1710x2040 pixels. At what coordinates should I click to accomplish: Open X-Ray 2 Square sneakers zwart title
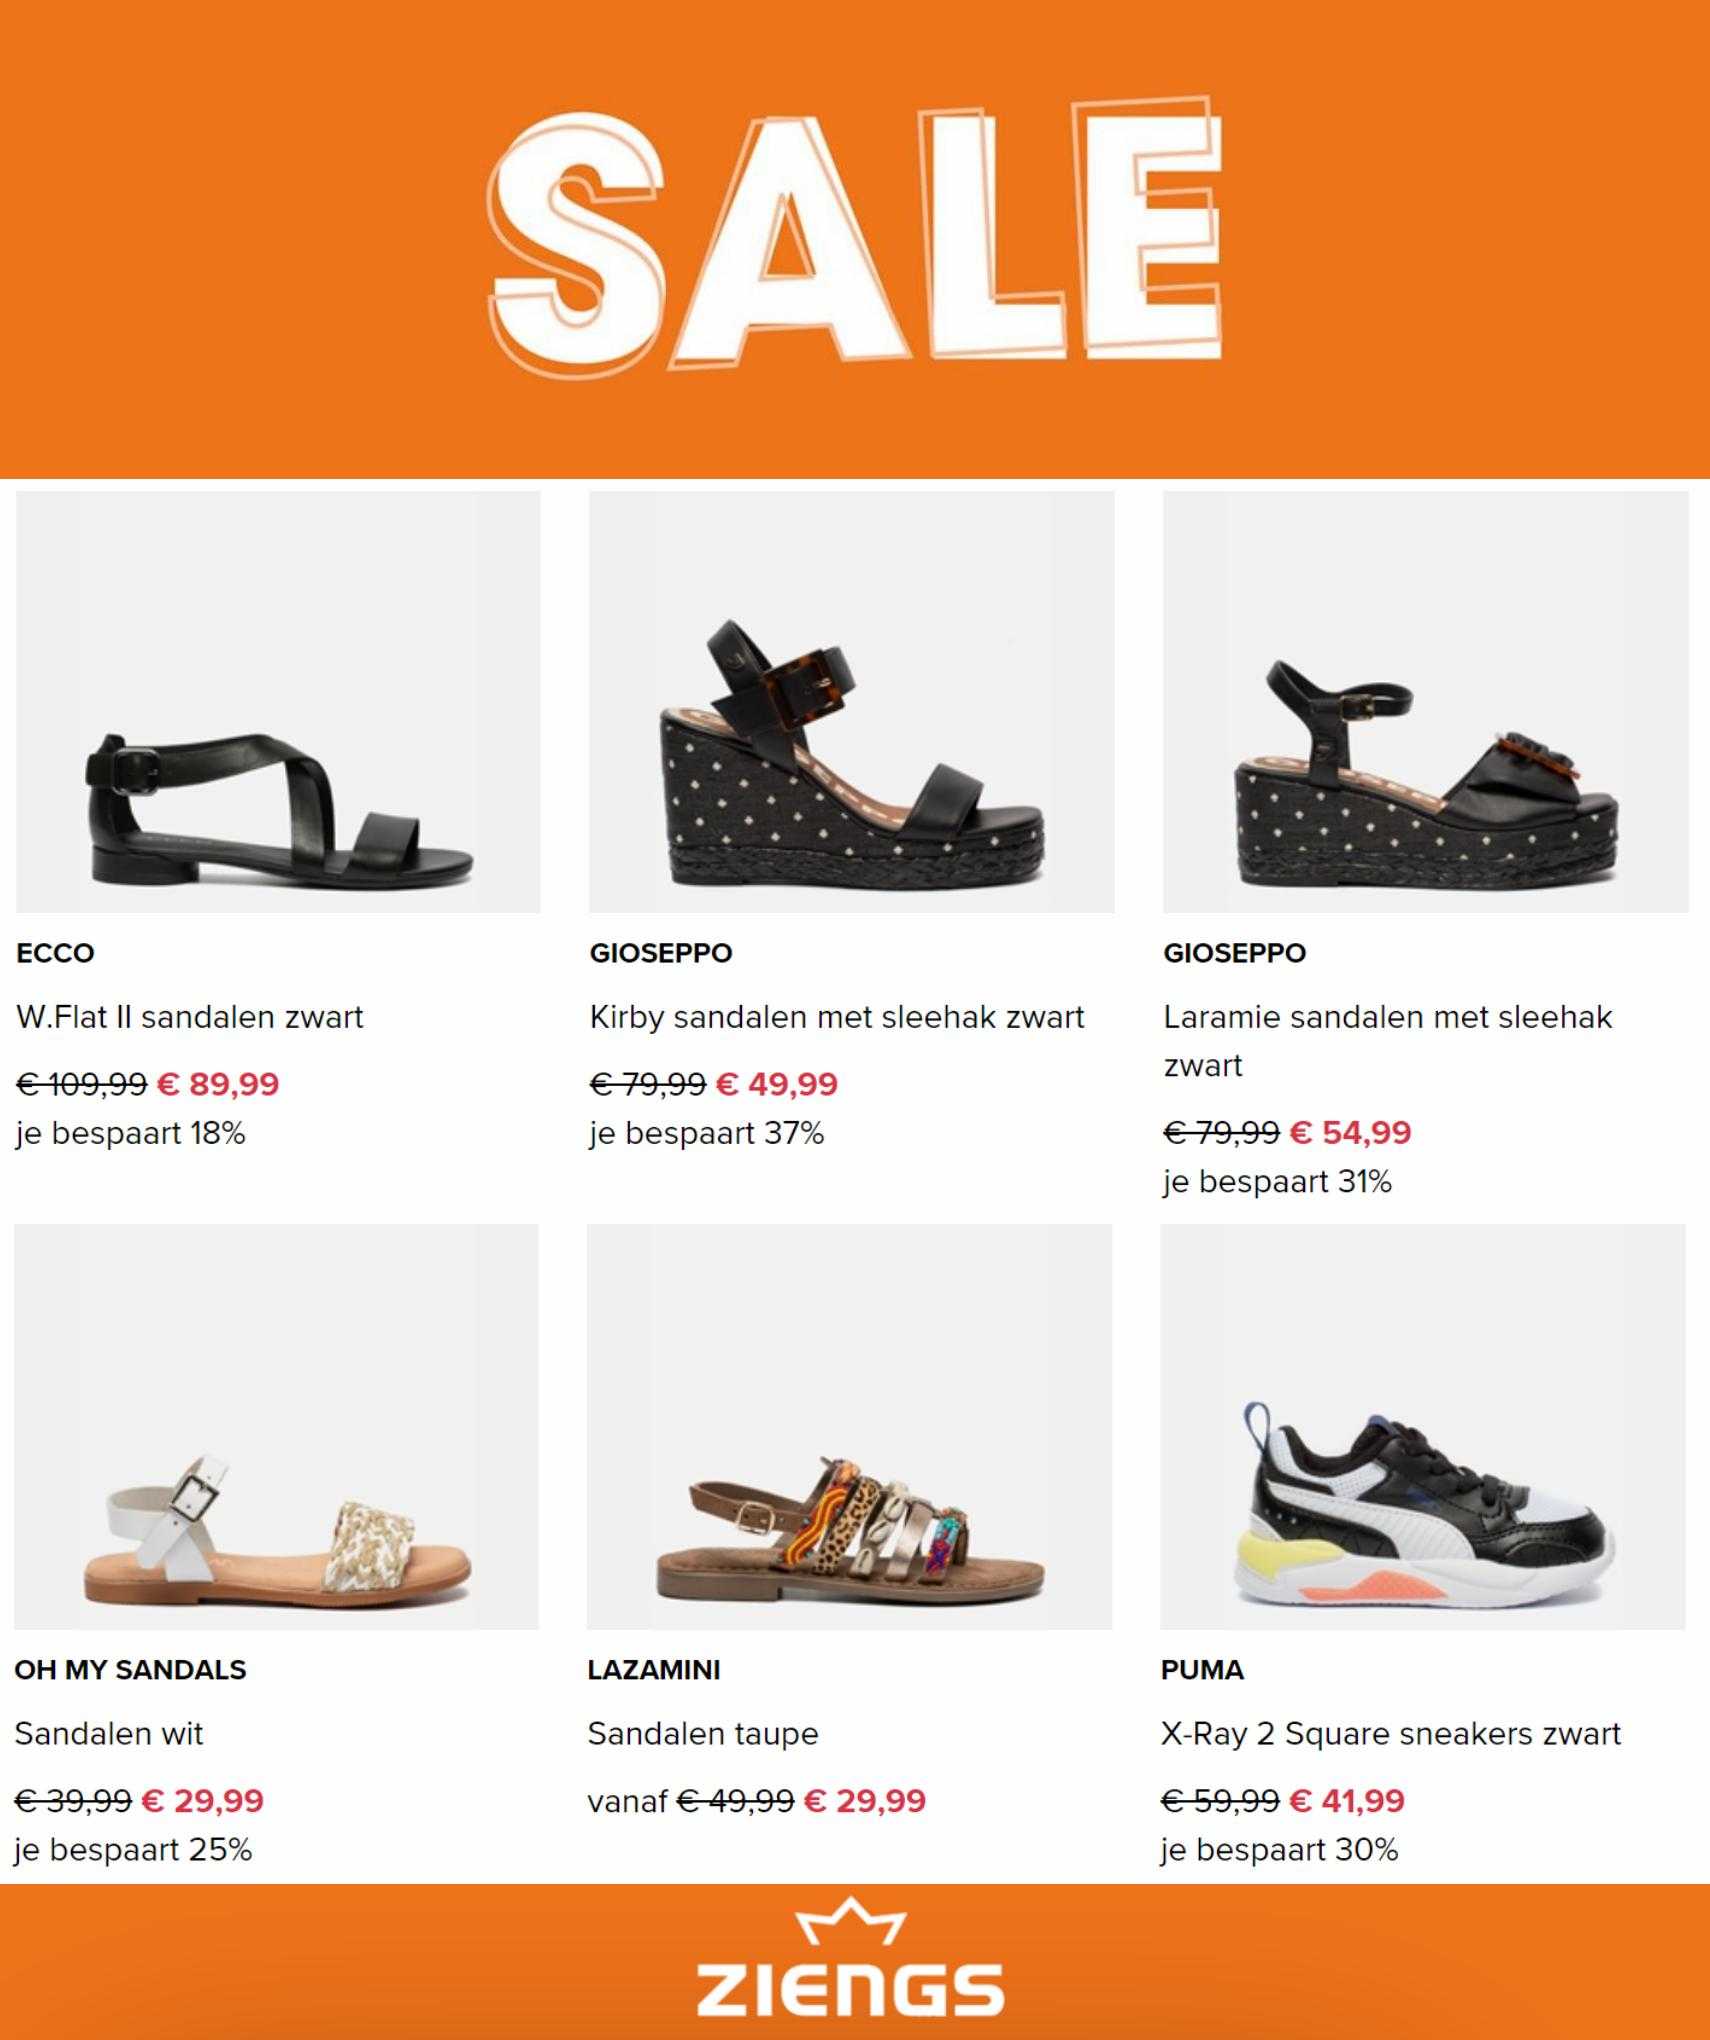(1391, 1733)
